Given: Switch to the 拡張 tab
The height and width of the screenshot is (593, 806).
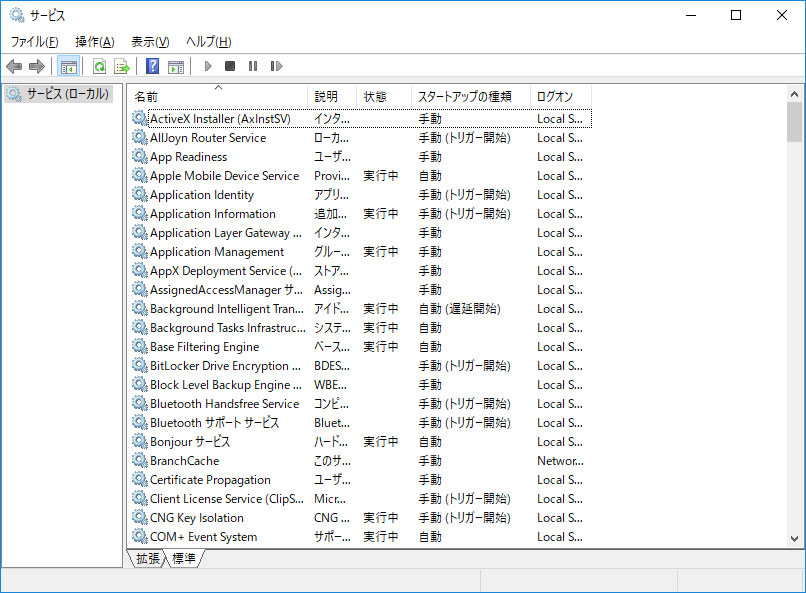Looking at the screenshot, I should [148, 558].
